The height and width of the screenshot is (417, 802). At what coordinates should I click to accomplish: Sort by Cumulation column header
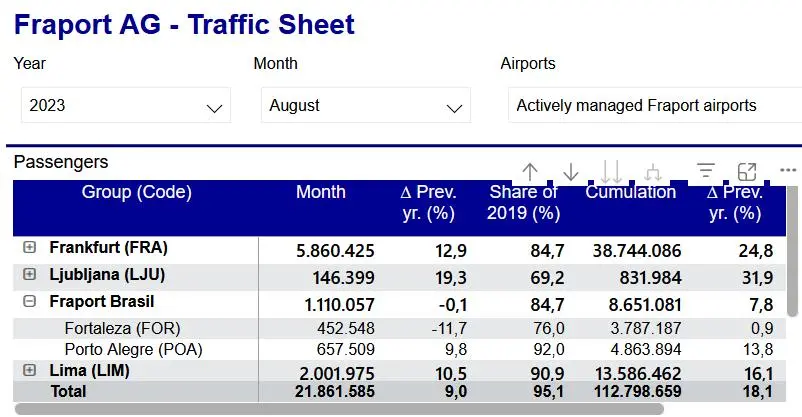click(x=631, y=192)
